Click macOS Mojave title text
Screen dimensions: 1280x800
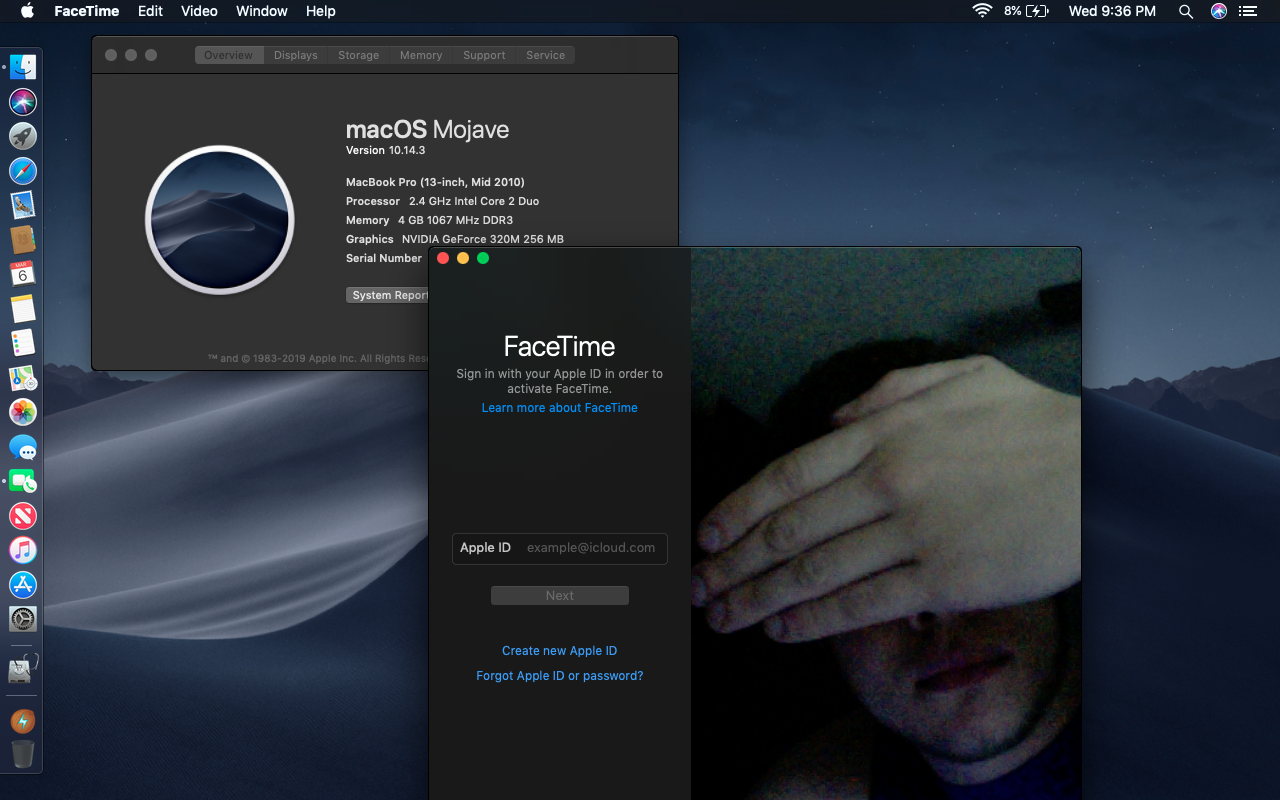pyautogui.click(x=427, y=130)
